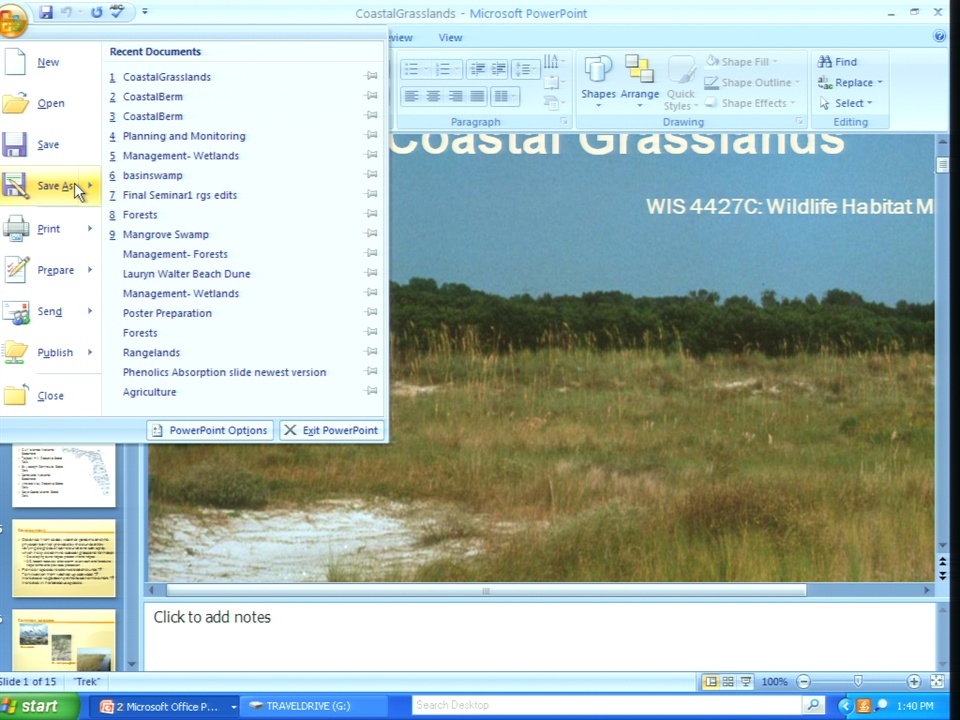Toggle the pin beside basinswamp

point(371,174)
